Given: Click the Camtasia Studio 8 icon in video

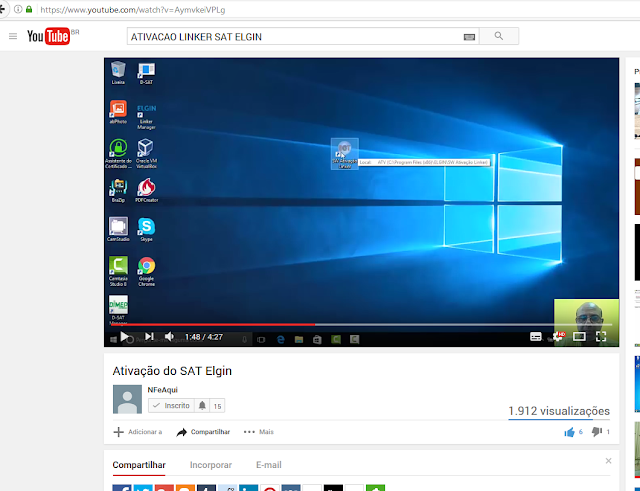Looking at the screenshot, I should (x=118, y=271).
